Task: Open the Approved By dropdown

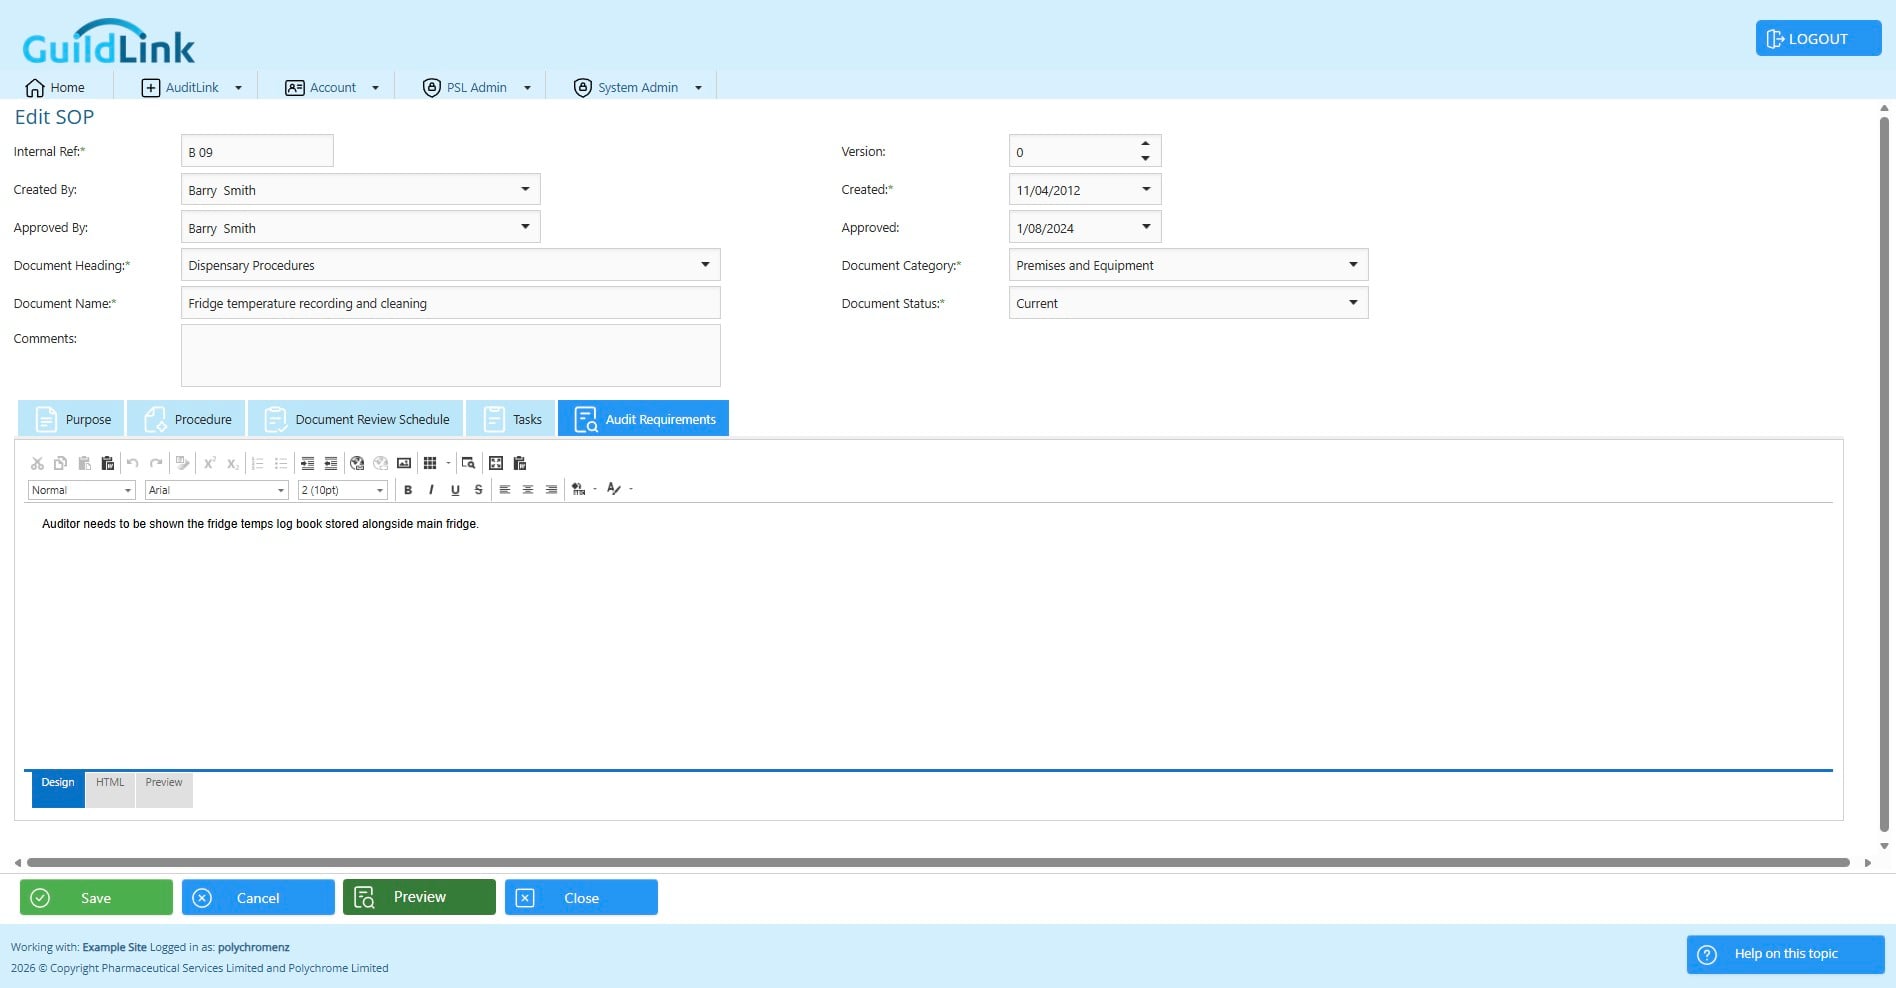Action: [x=525, y=227]
